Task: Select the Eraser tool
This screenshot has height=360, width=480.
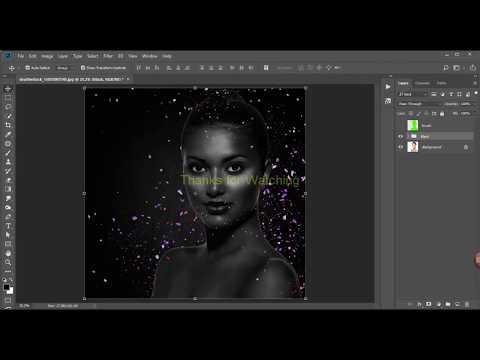Action: [x=8, y=180]
